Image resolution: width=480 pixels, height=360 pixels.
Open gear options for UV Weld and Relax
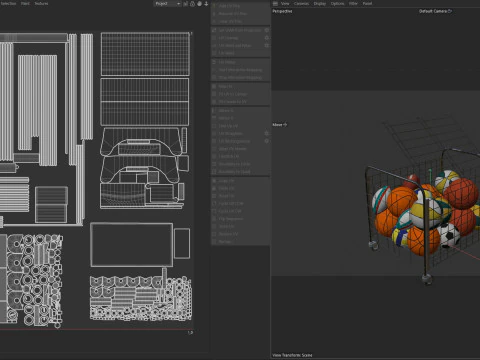pyautogui.click(x=267, y=45)
